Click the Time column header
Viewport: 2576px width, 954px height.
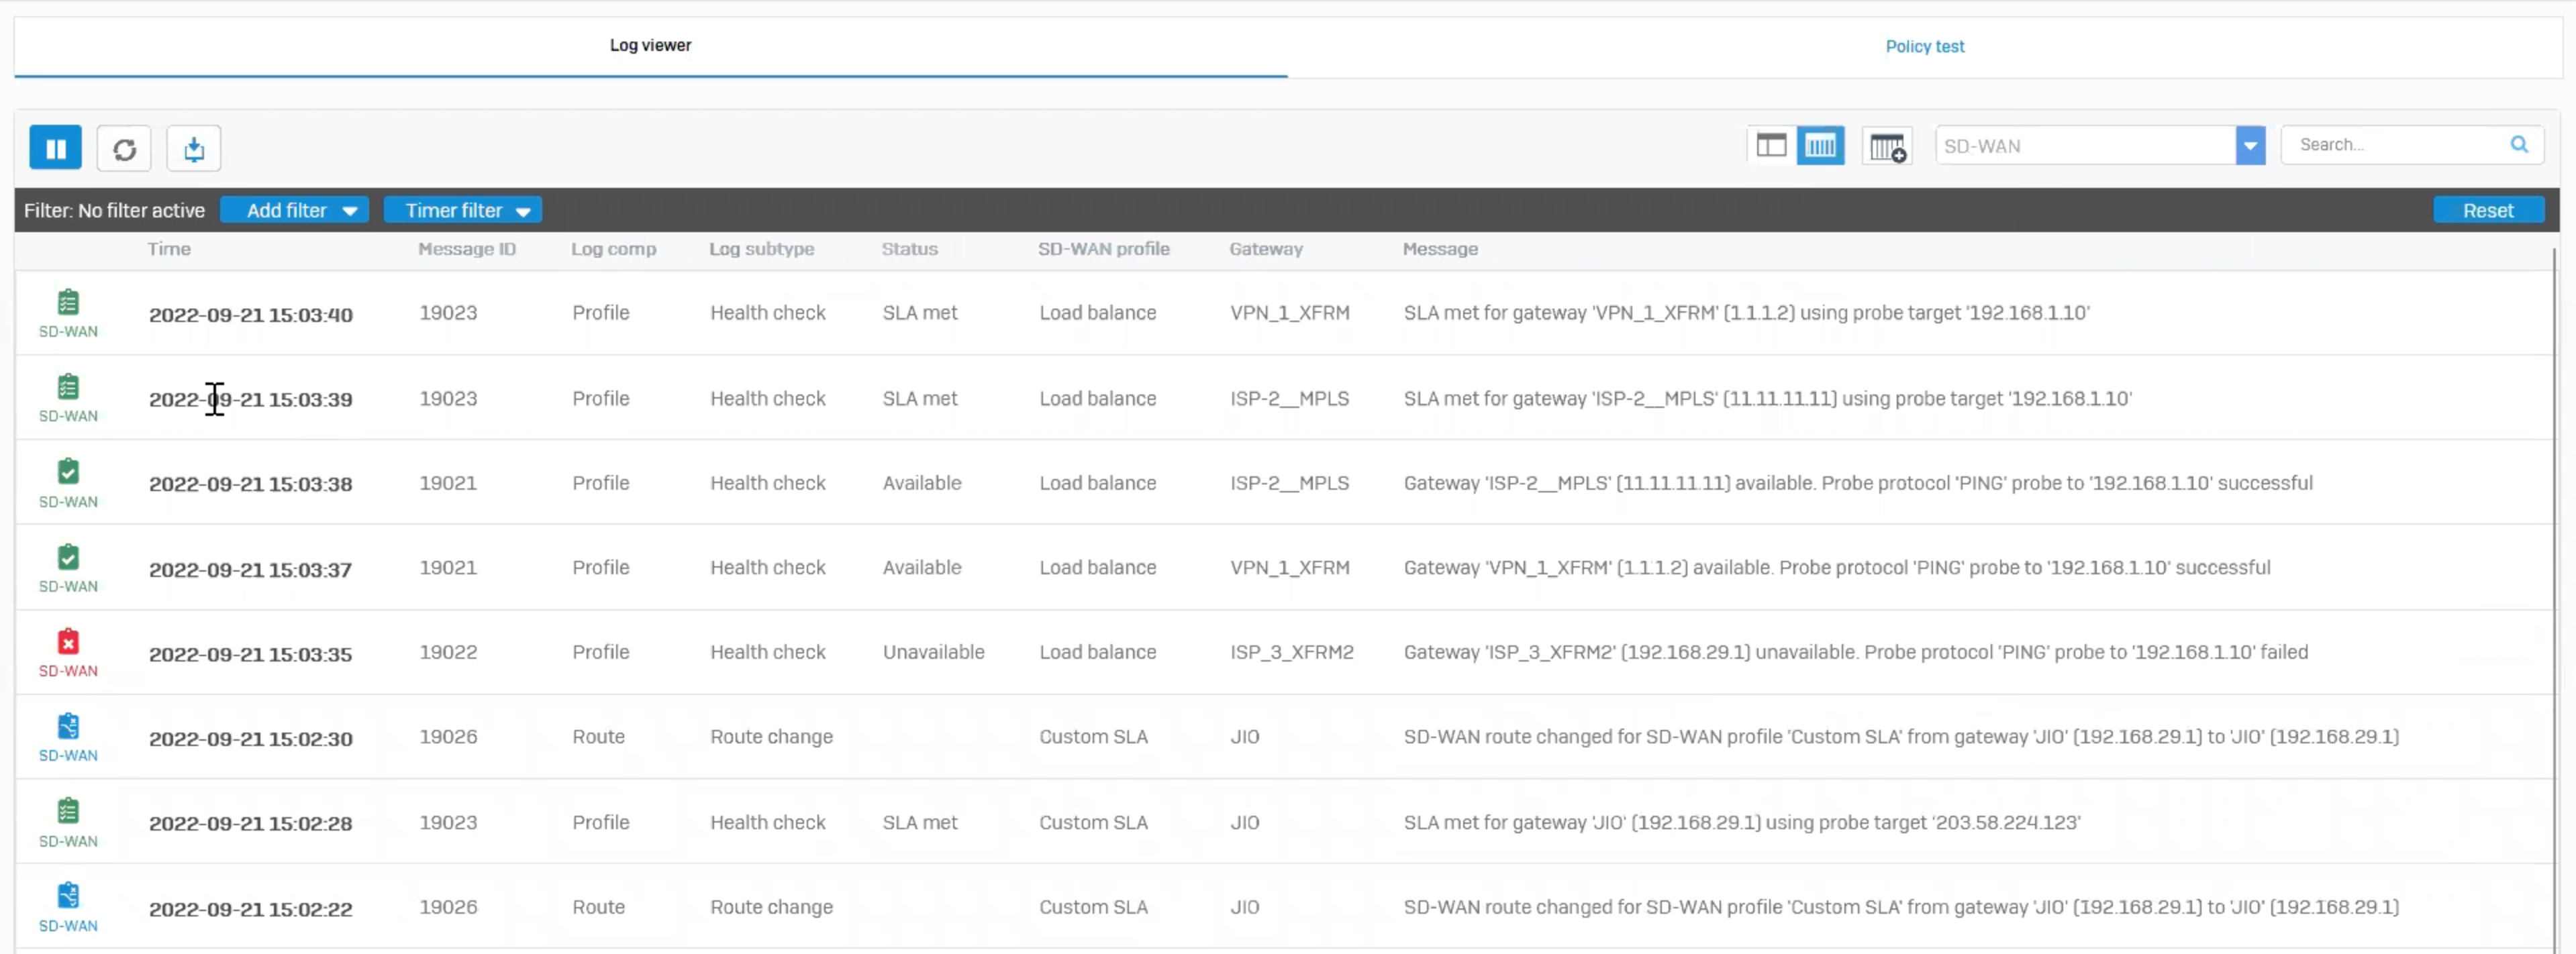click(169, 249)
